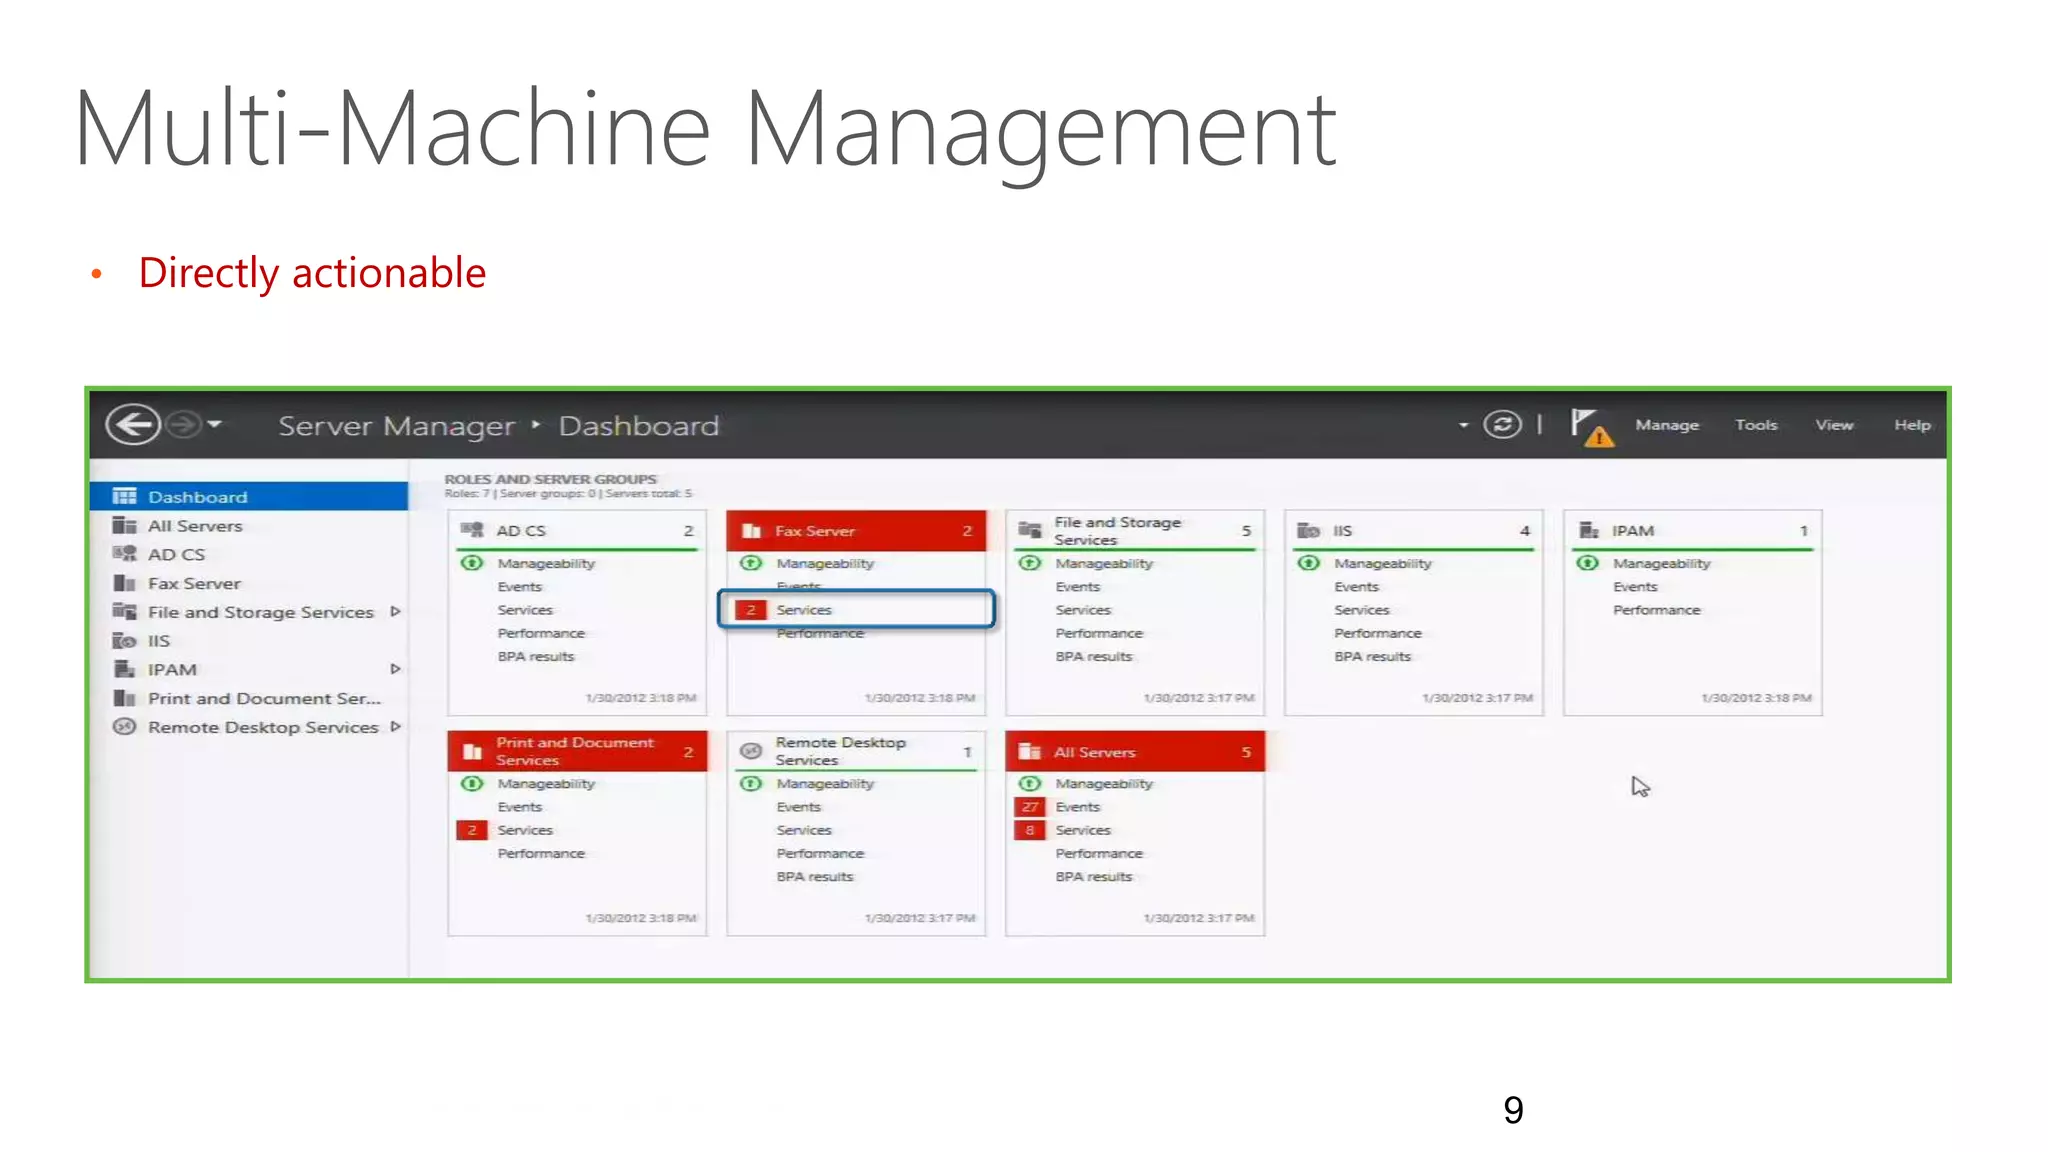The height and width of the screenshot is (1152, 2048).
Task: Open the Manage menu
Action: (1667, 425)
